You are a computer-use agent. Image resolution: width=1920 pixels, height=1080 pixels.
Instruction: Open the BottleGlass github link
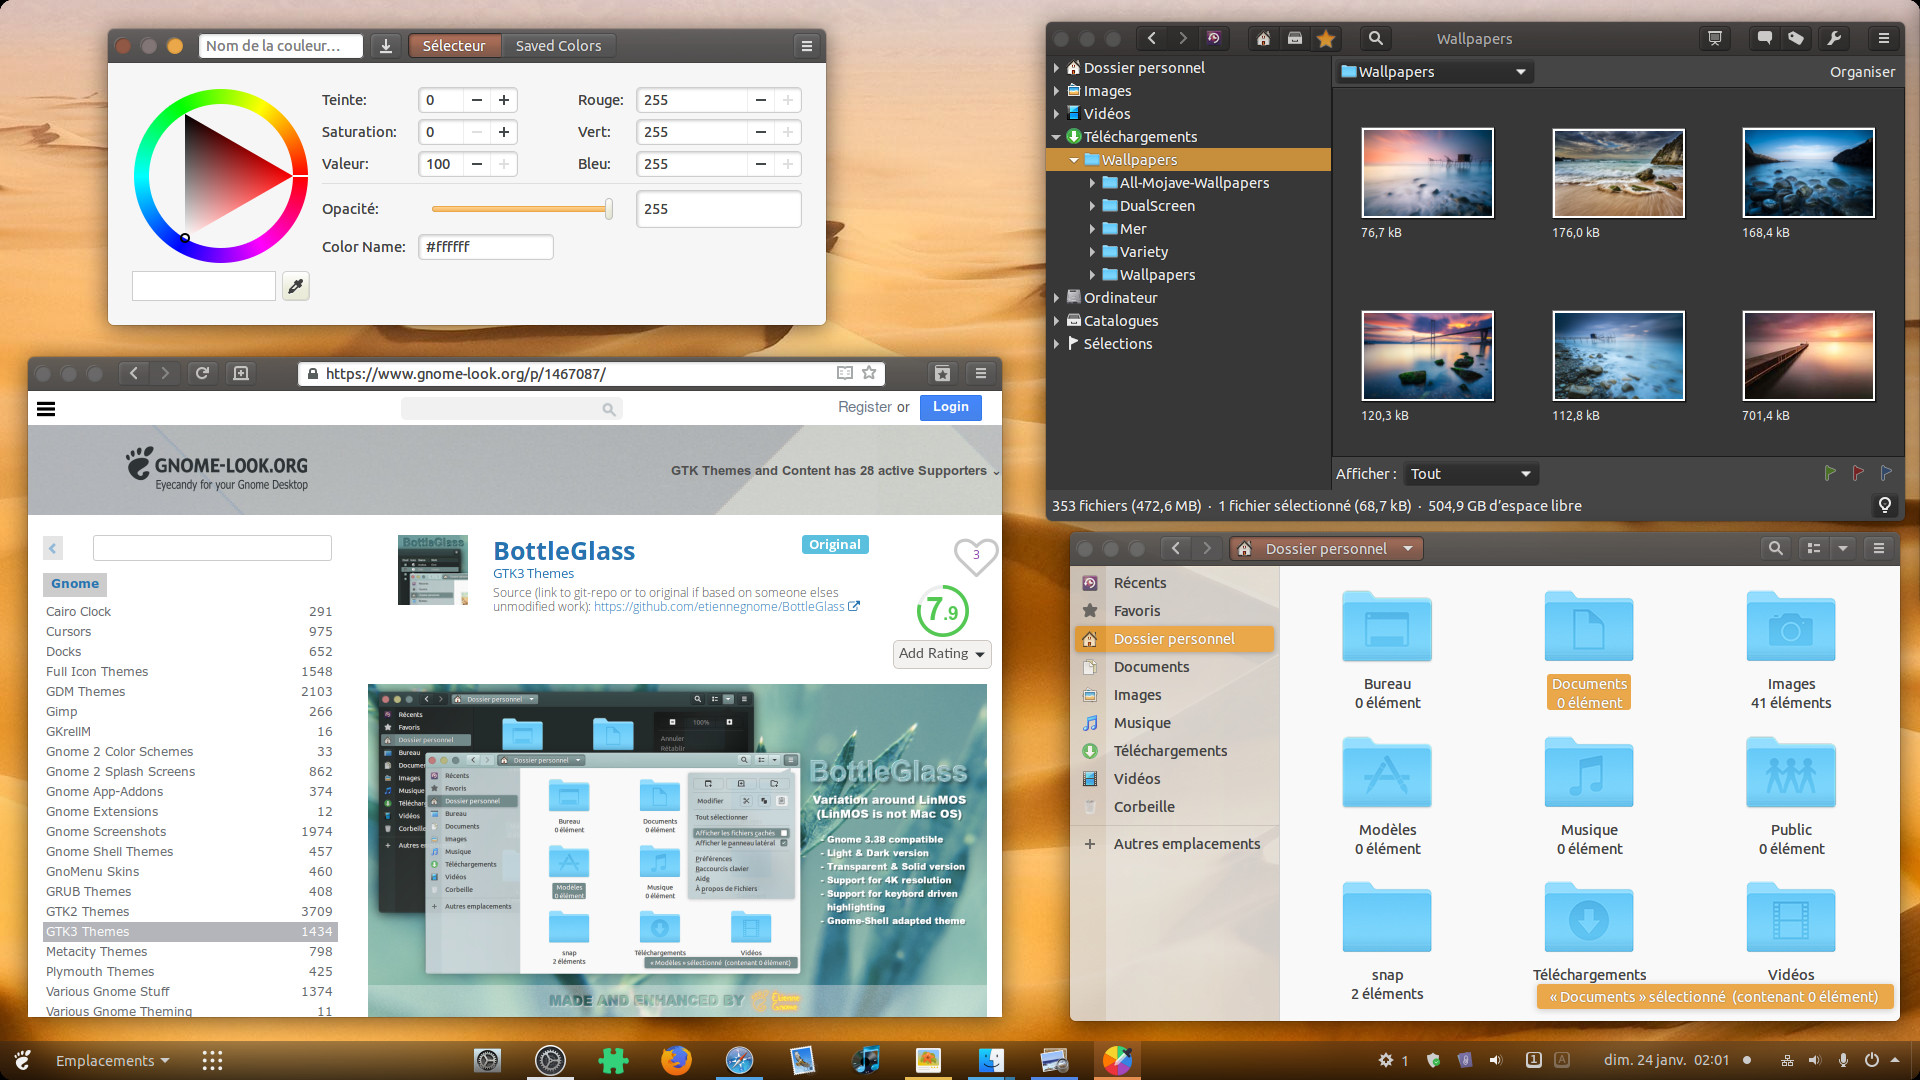coord(726,607)
